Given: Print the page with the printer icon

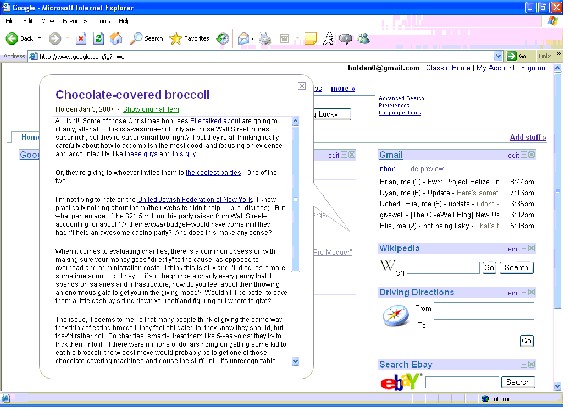Looking at the screenshot, I should [x=265, y=38].
